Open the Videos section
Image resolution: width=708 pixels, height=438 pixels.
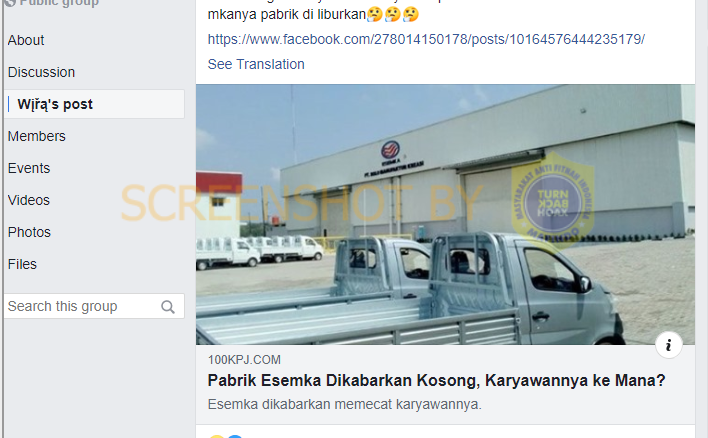point(28,200)
